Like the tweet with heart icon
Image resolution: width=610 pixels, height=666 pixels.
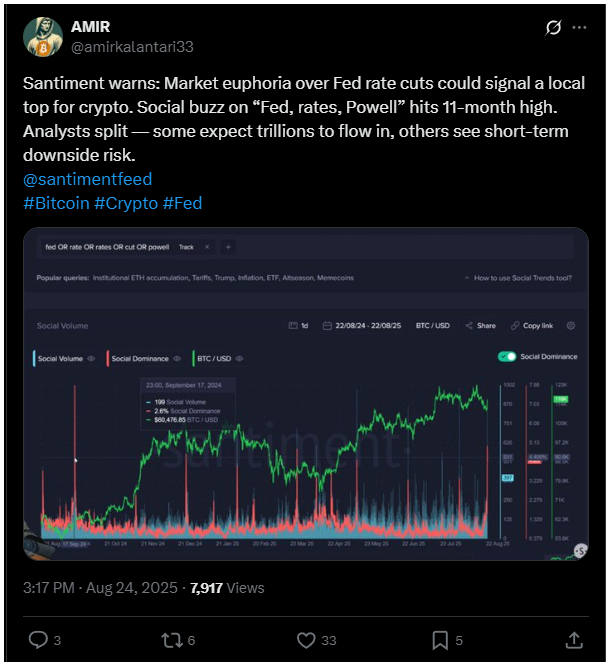point(306,640)
